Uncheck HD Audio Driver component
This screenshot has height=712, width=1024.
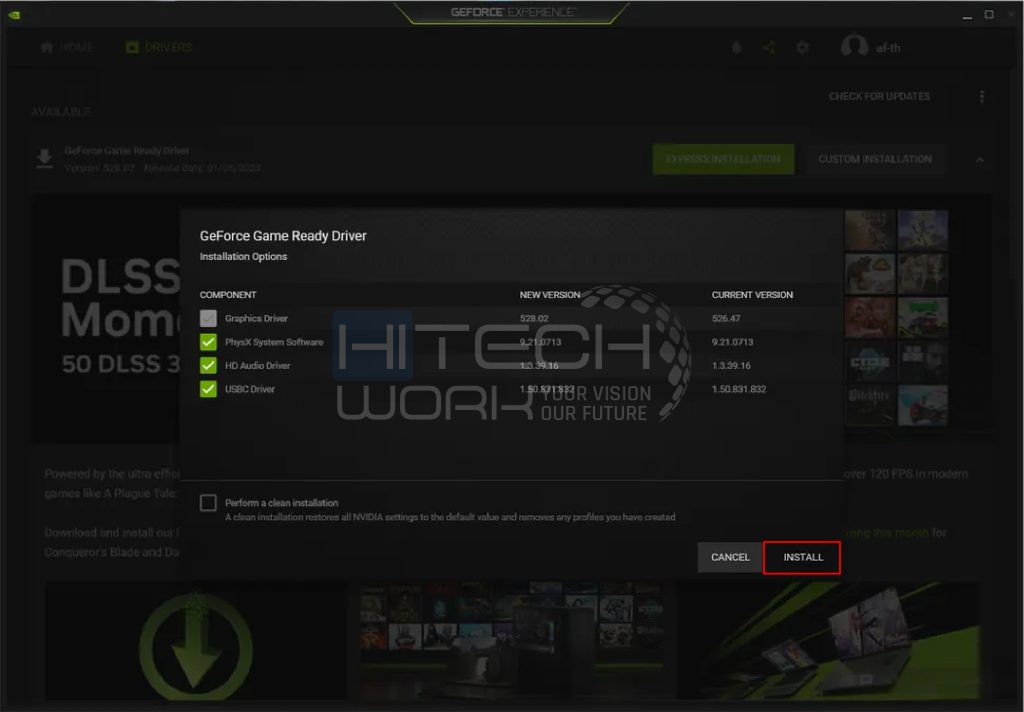pyautogui.click(x=208, y=365)
